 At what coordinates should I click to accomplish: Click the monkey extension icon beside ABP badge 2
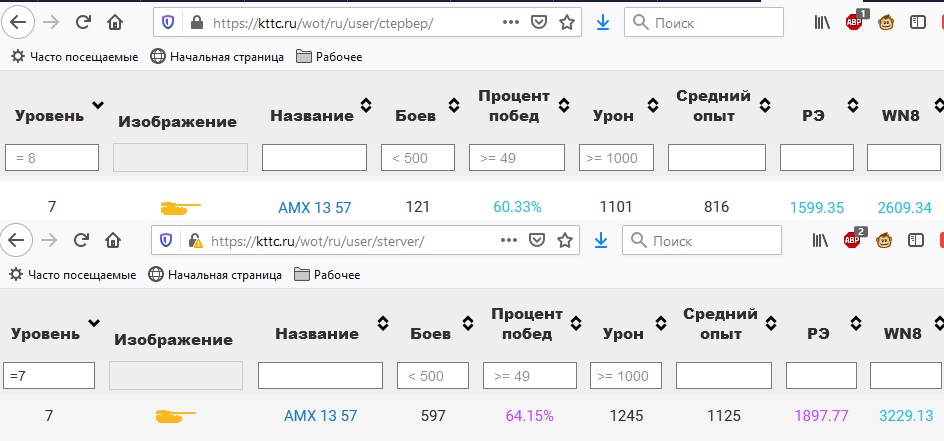click(886, 240)
